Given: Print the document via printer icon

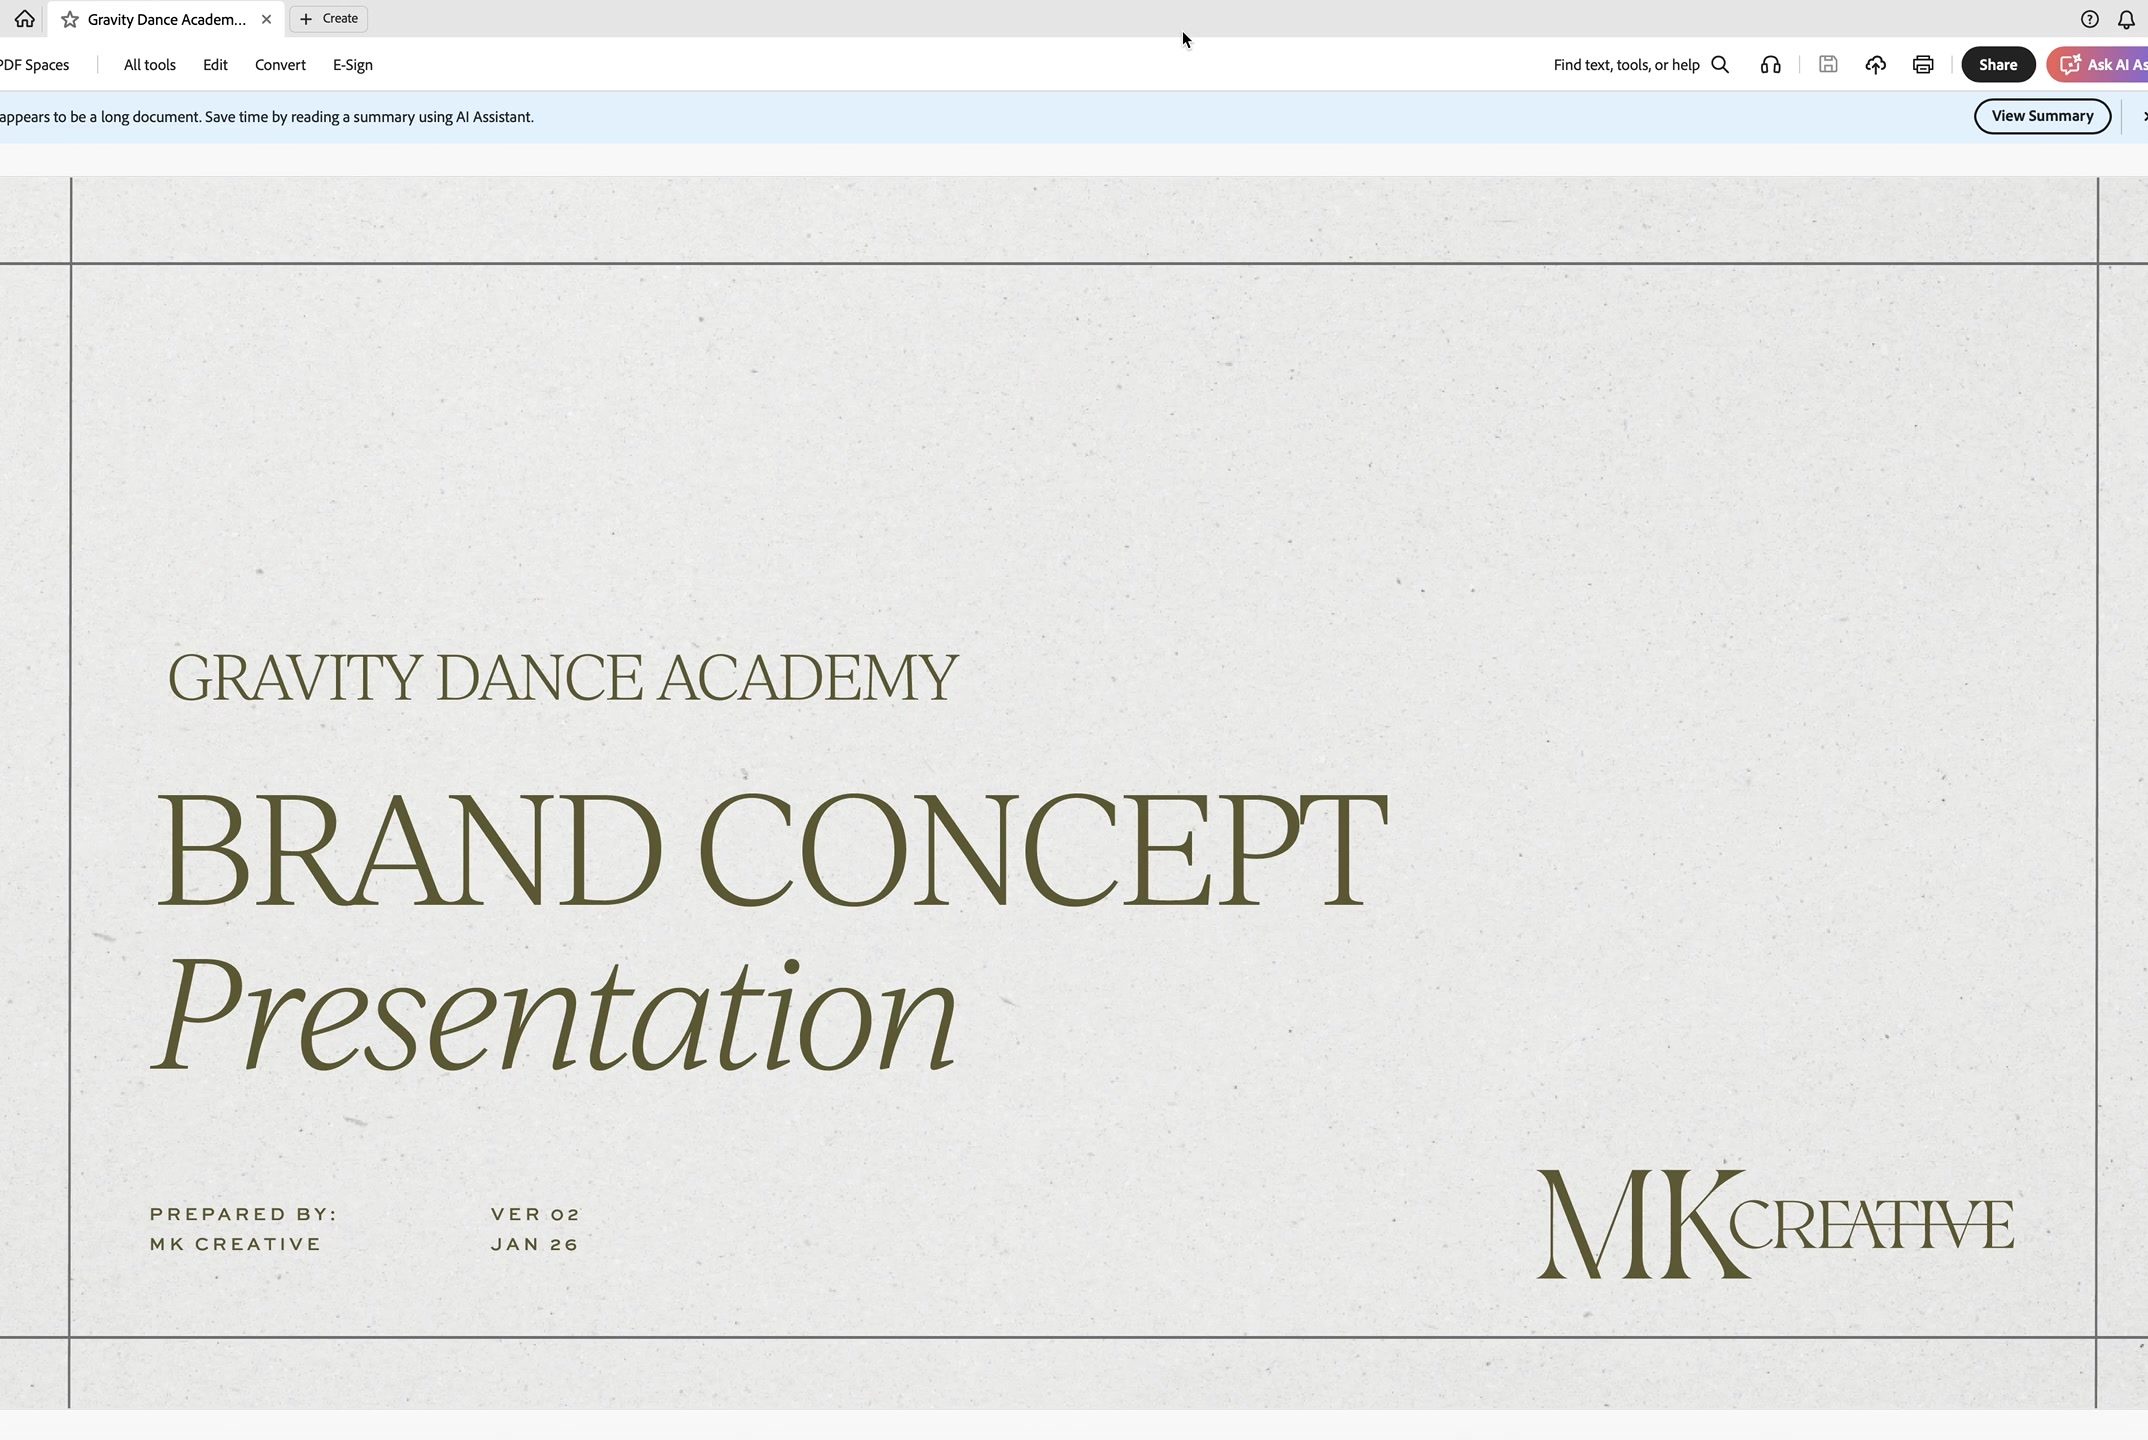Looking at the screenshot, I should click(1923, 65).
